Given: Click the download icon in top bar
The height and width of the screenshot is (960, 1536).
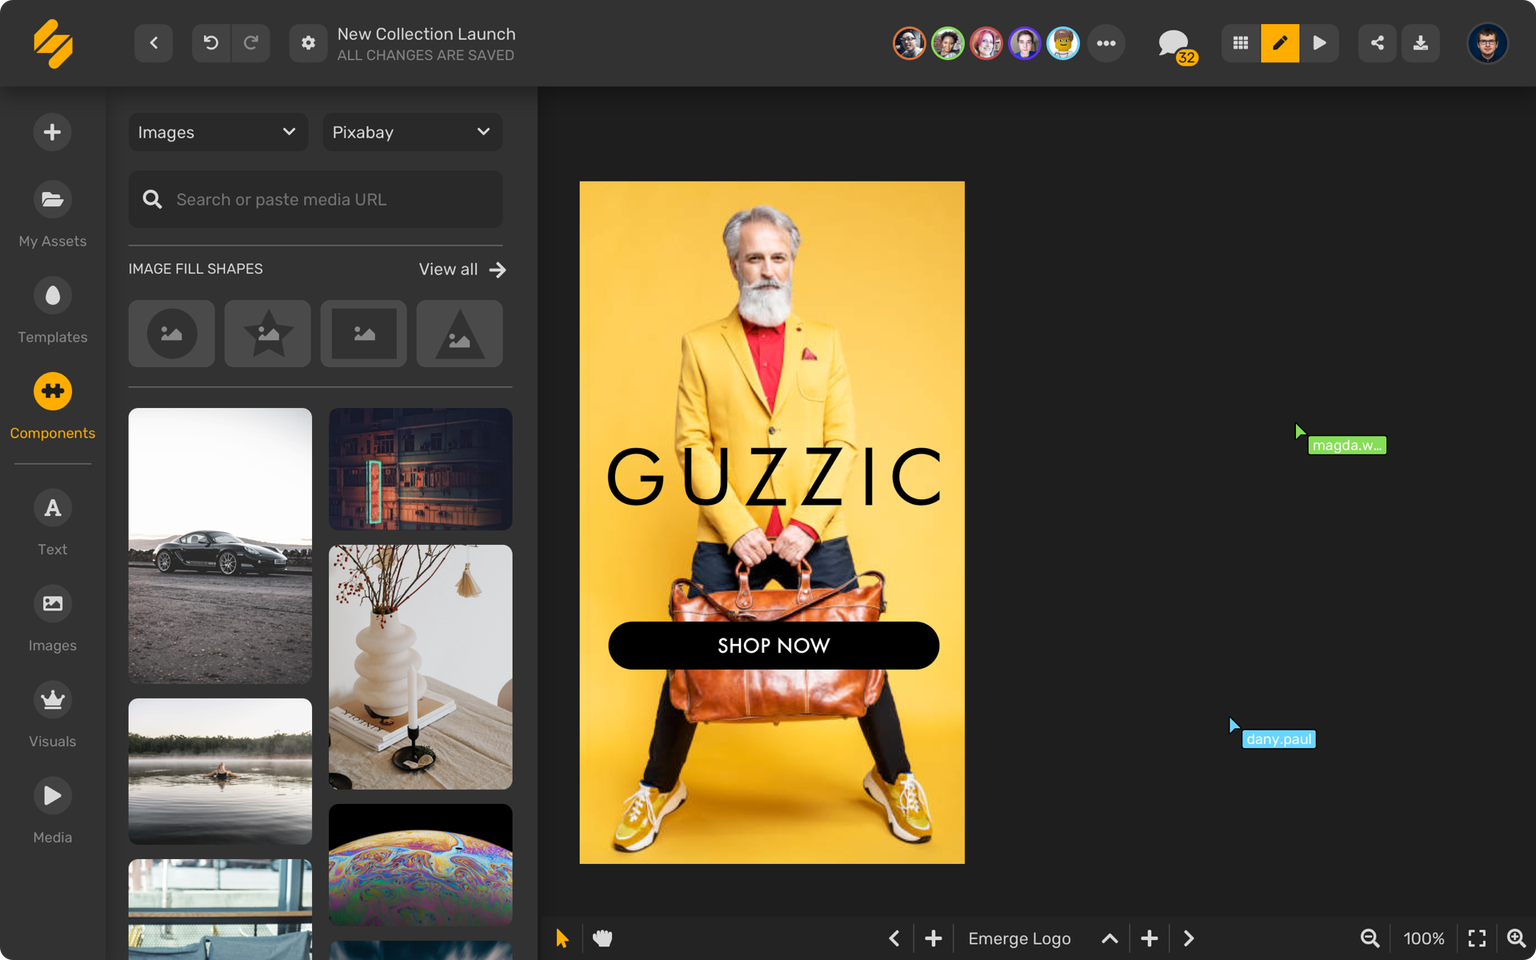Looking at the screenshot, I should (1420, 43).
